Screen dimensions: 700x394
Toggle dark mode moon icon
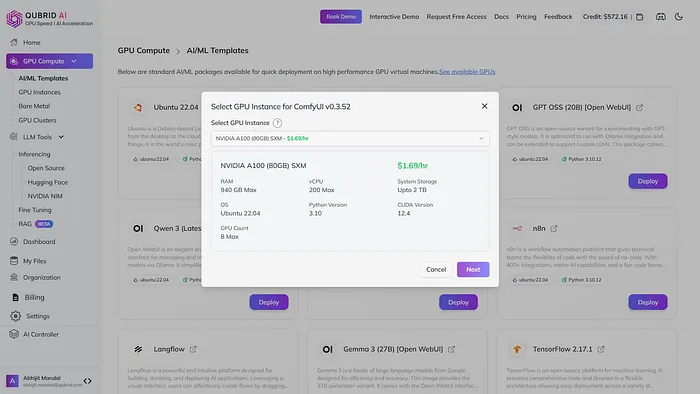point(679,17)
